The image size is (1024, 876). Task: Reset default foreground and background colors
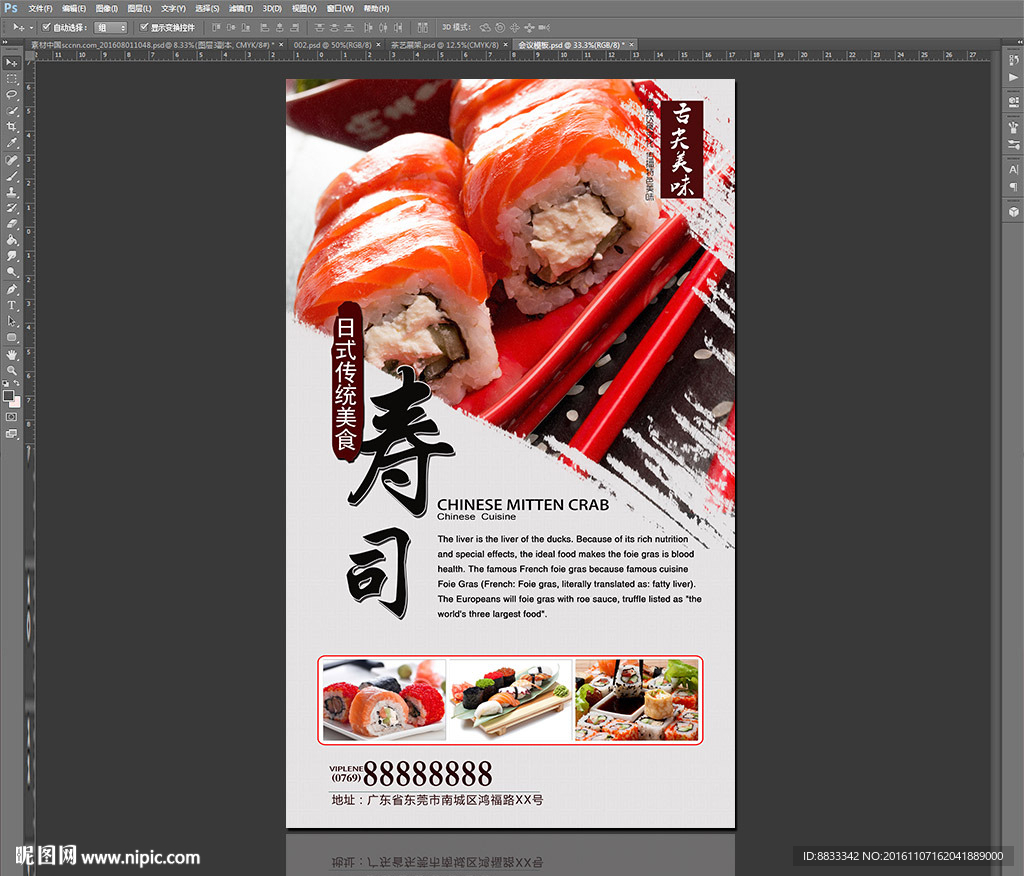click(6, 383)
